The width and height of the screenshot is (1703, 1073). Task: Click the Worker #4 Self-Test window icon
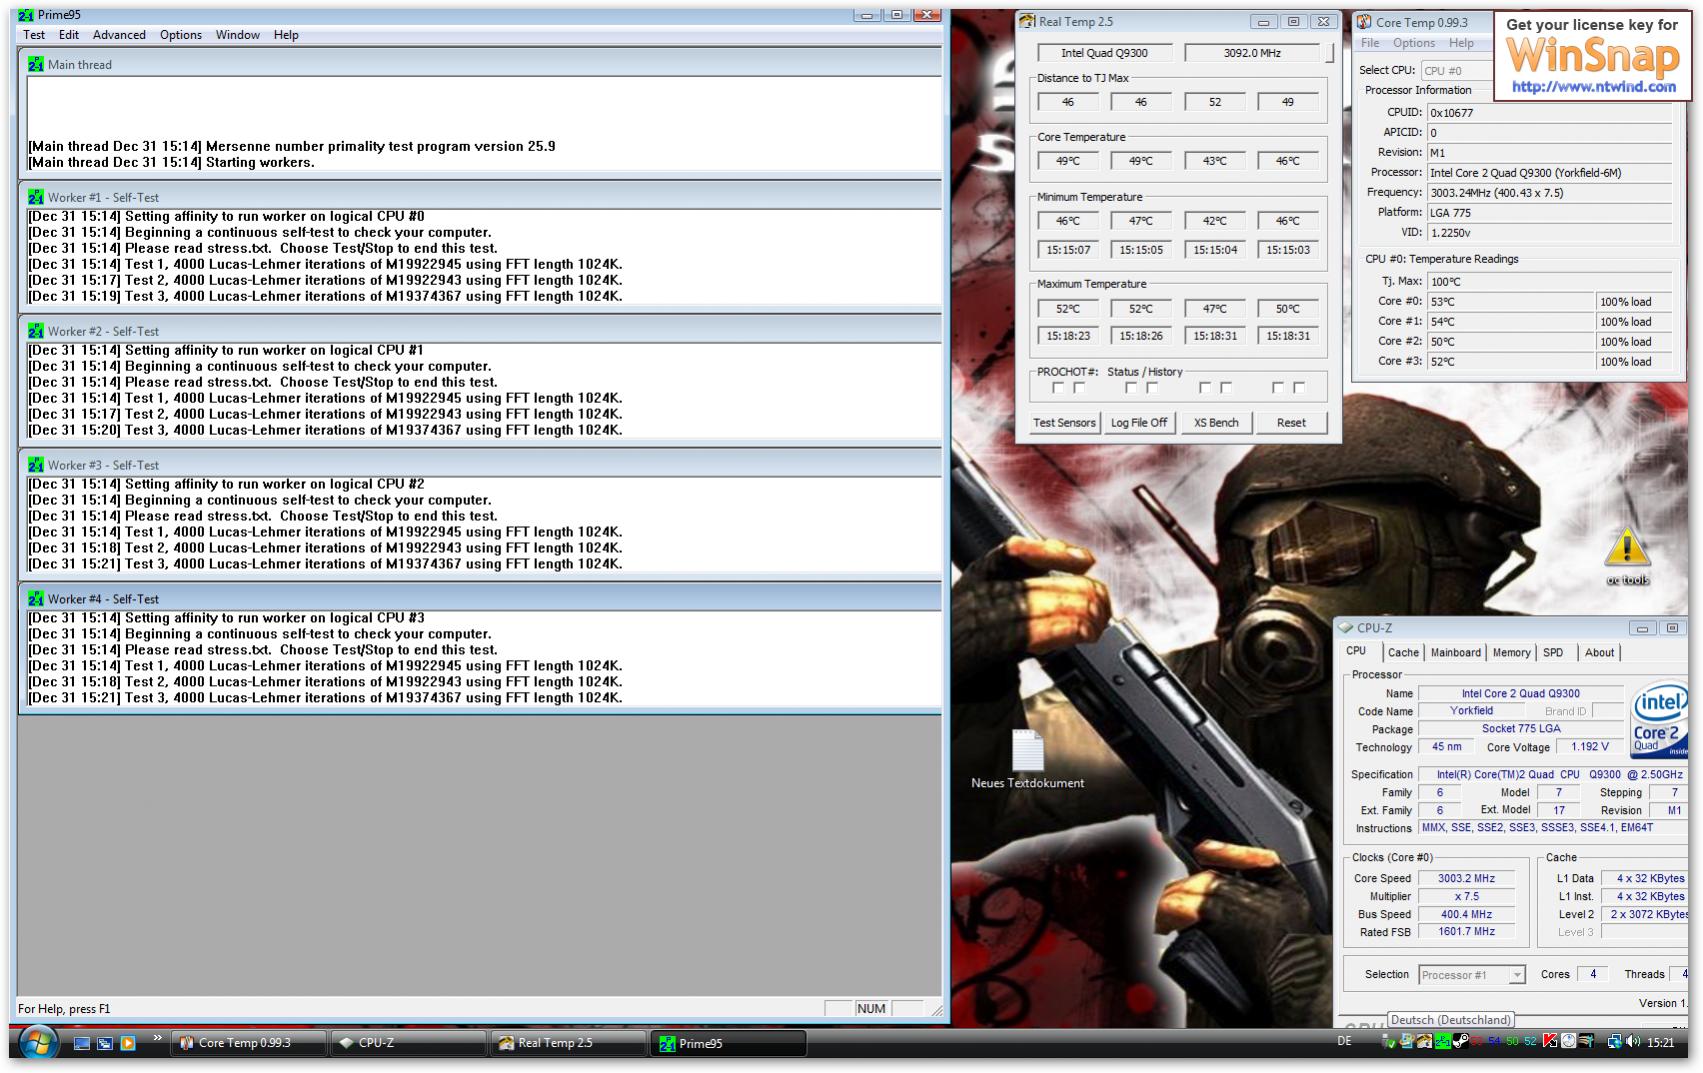pos(36,599)
